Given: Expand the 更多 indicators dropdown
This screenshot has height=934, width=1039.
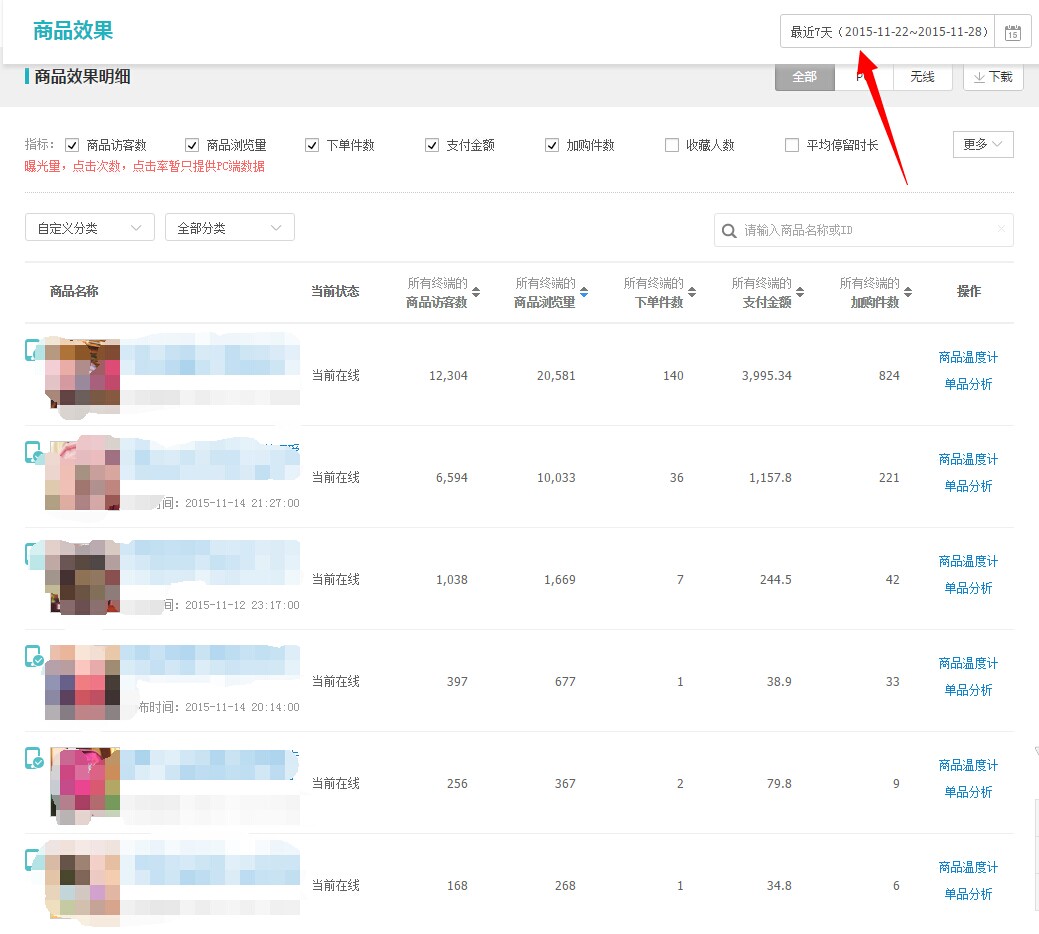Looking at the screenshot, I should [983, 145].
